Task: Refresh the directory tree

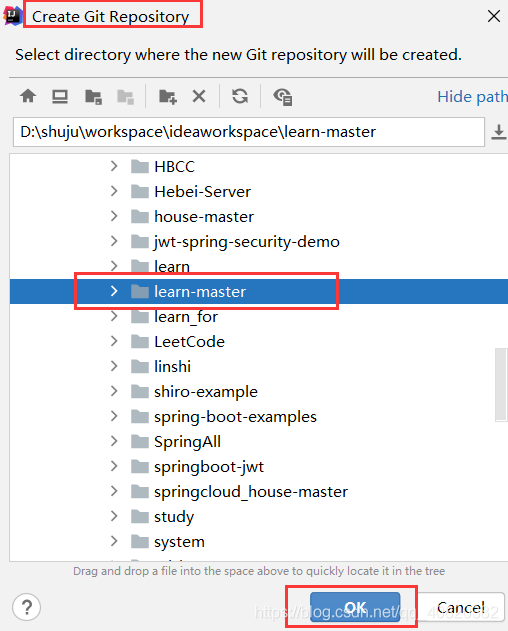Action: (x=240, y=96)
